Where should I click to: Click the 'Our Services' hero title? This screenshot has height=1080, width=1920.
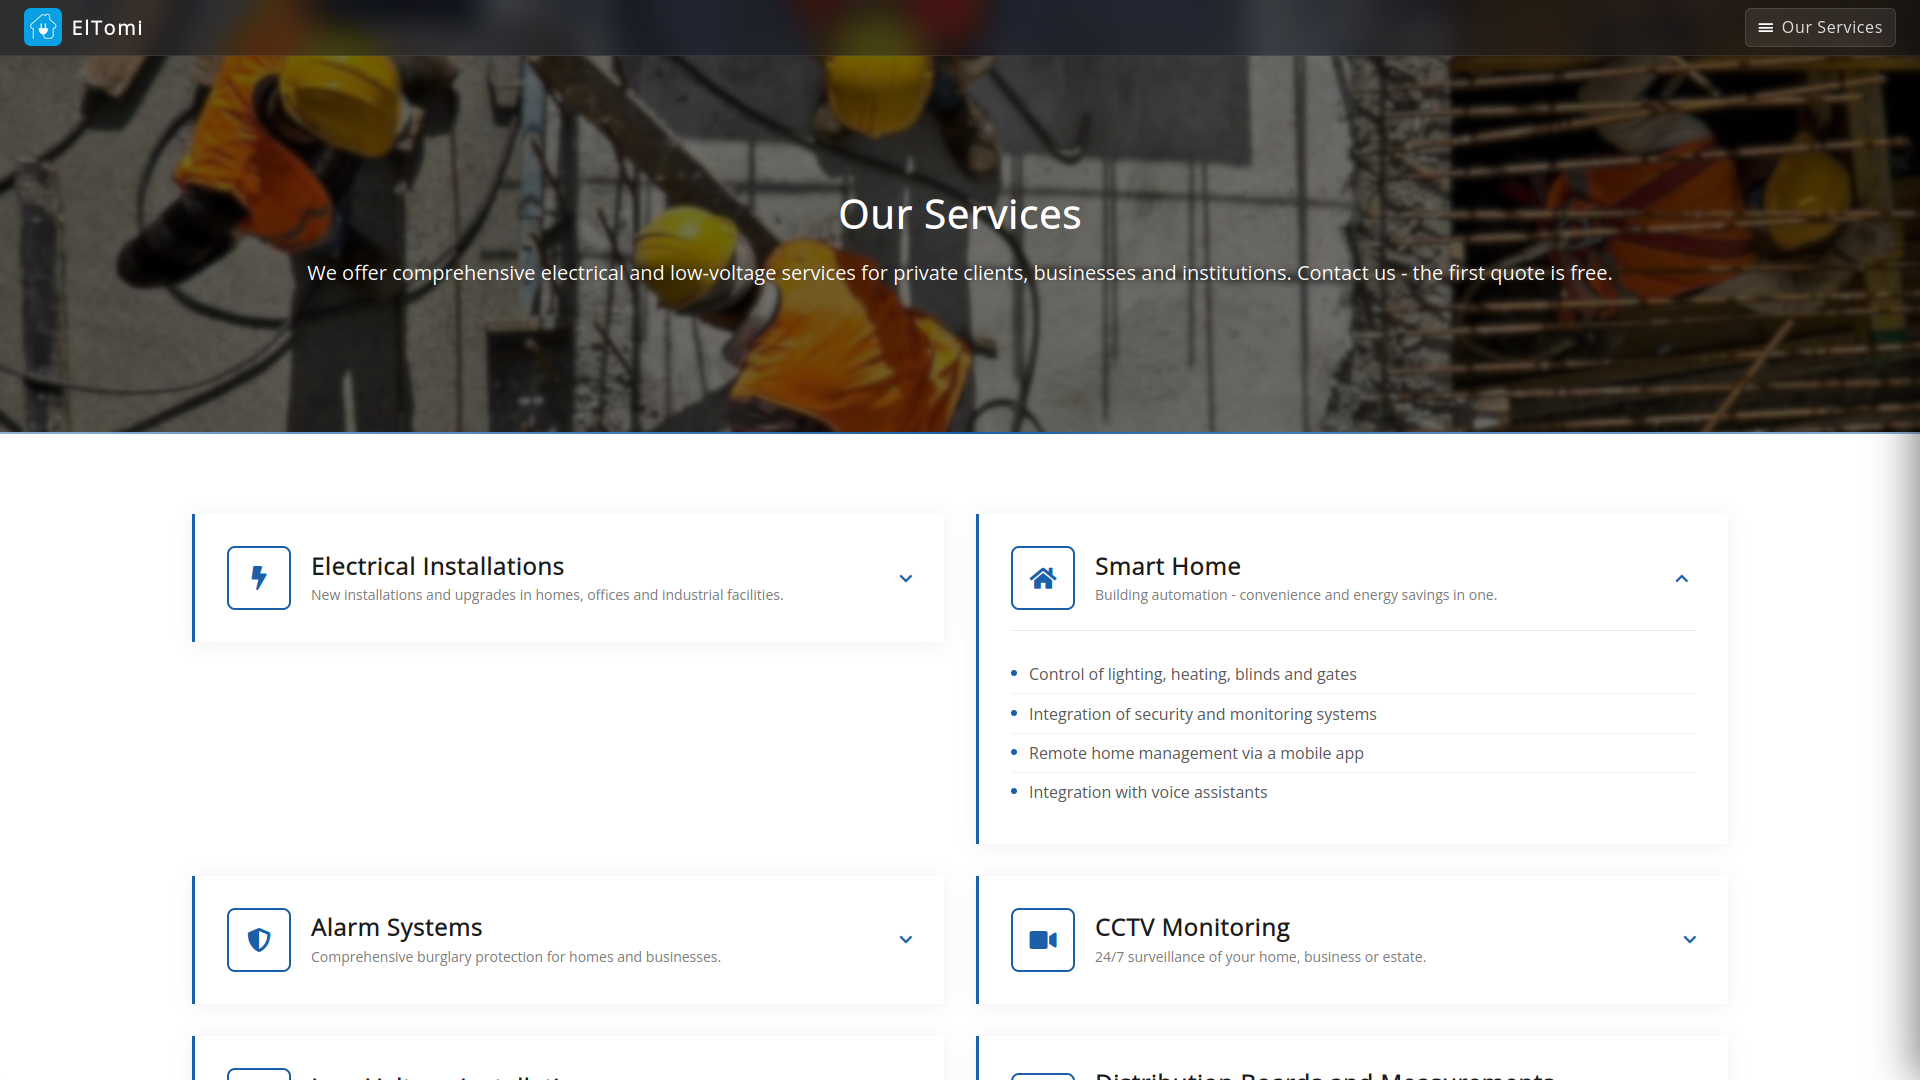pos(960,214)
